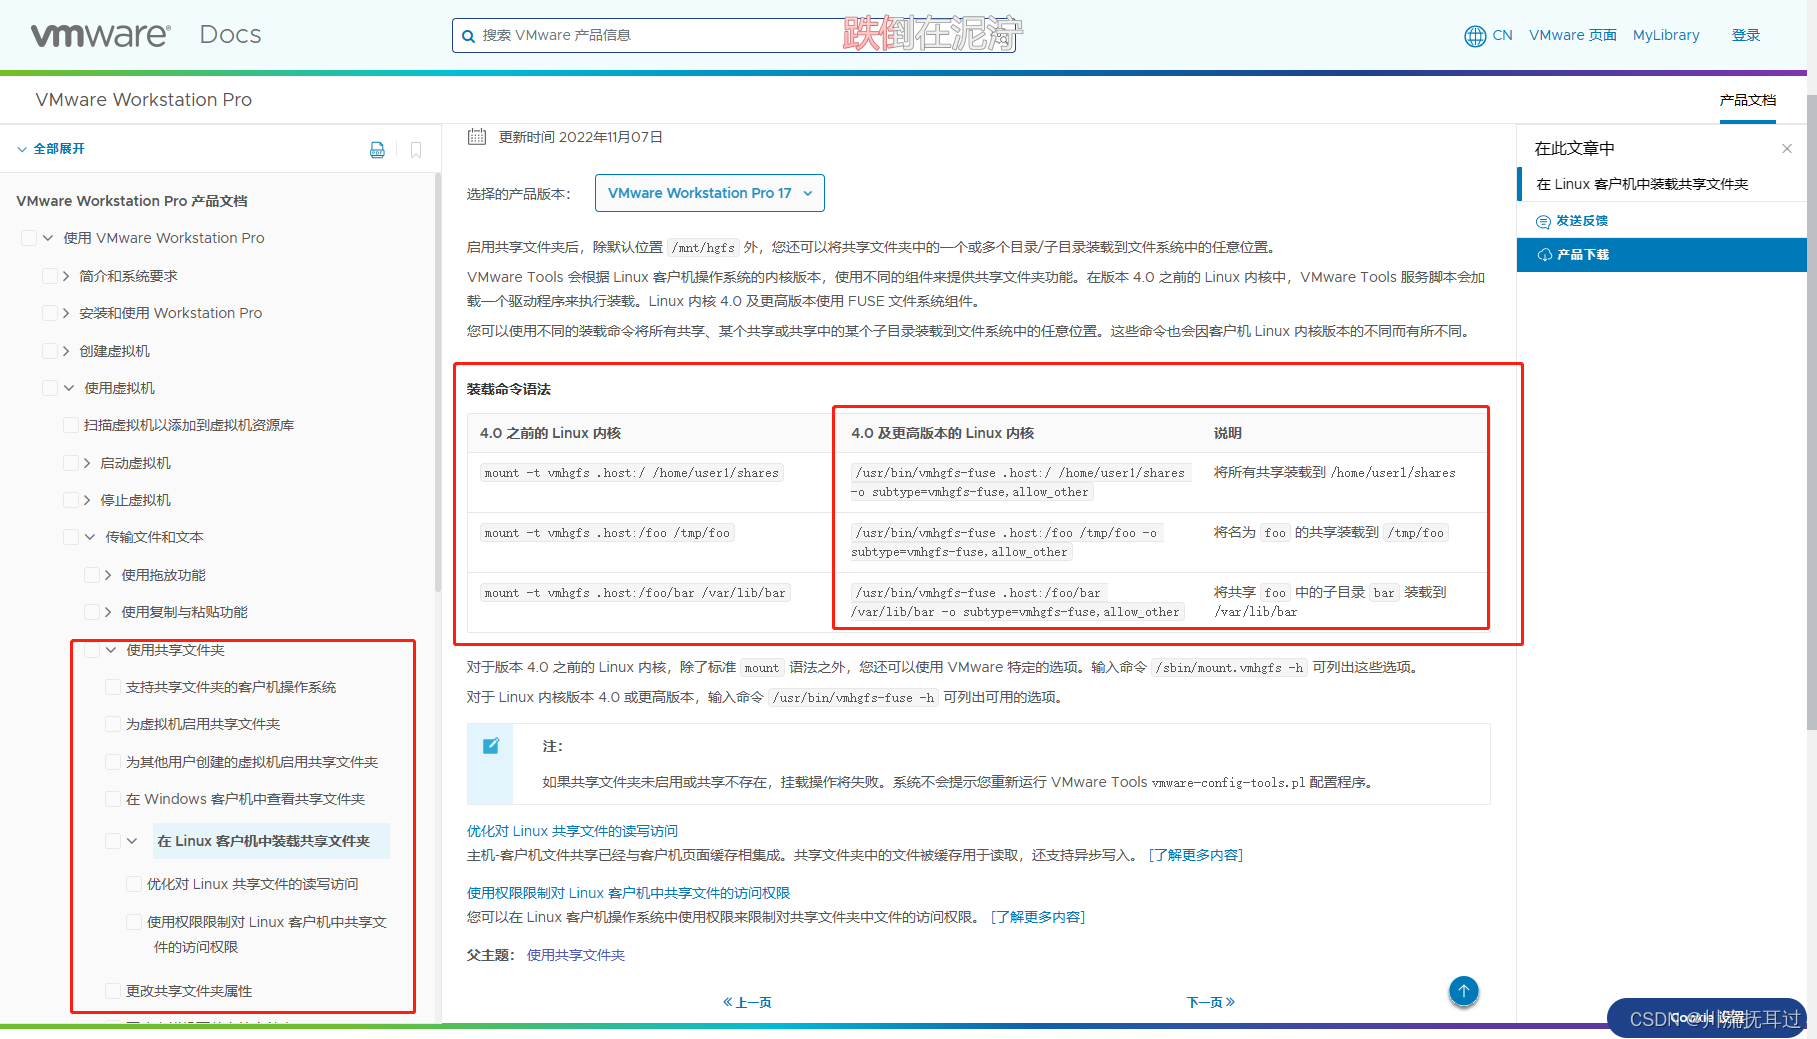Click the calendar icon beside update date
This screenshot has width=1817, height=1039.
(477, 137)
